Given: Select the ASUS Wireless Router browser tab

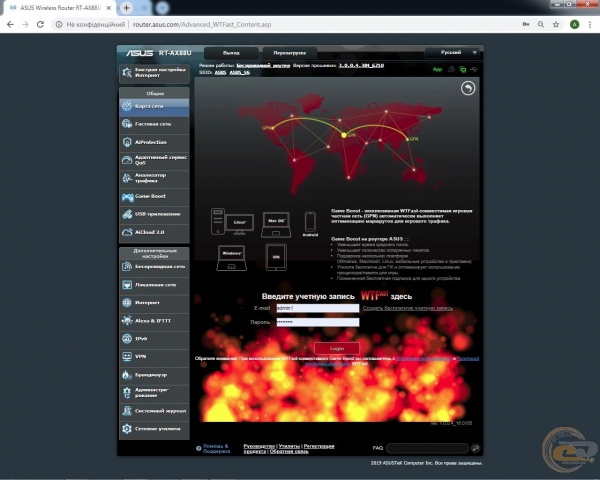Looking at the screenshot, I should coord(60,8).
